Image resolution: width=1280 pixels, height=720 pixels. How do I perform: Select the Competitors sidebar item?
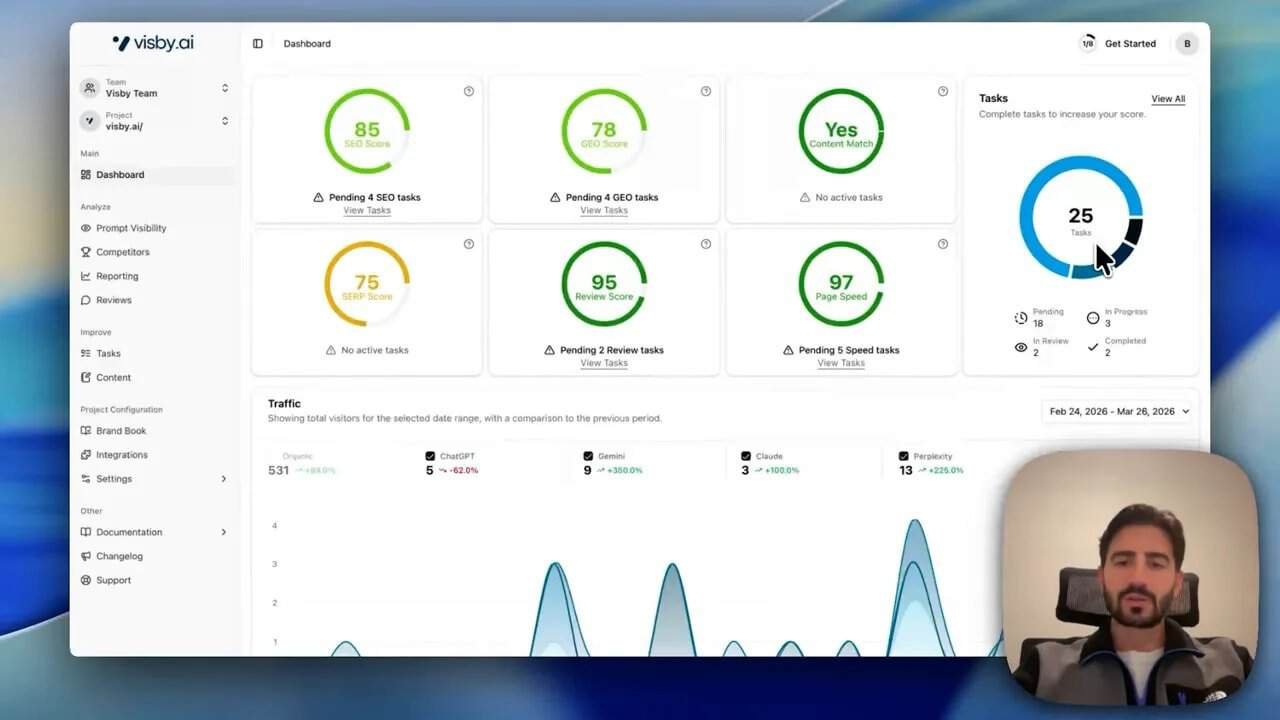pyautogui.click(x=119, y=251)
